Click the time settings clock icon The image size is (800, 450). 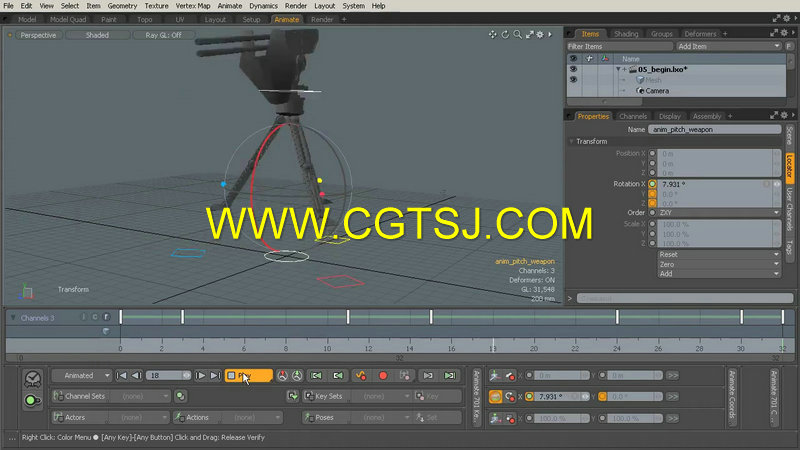pyautogui.click(x=33, y=379)
